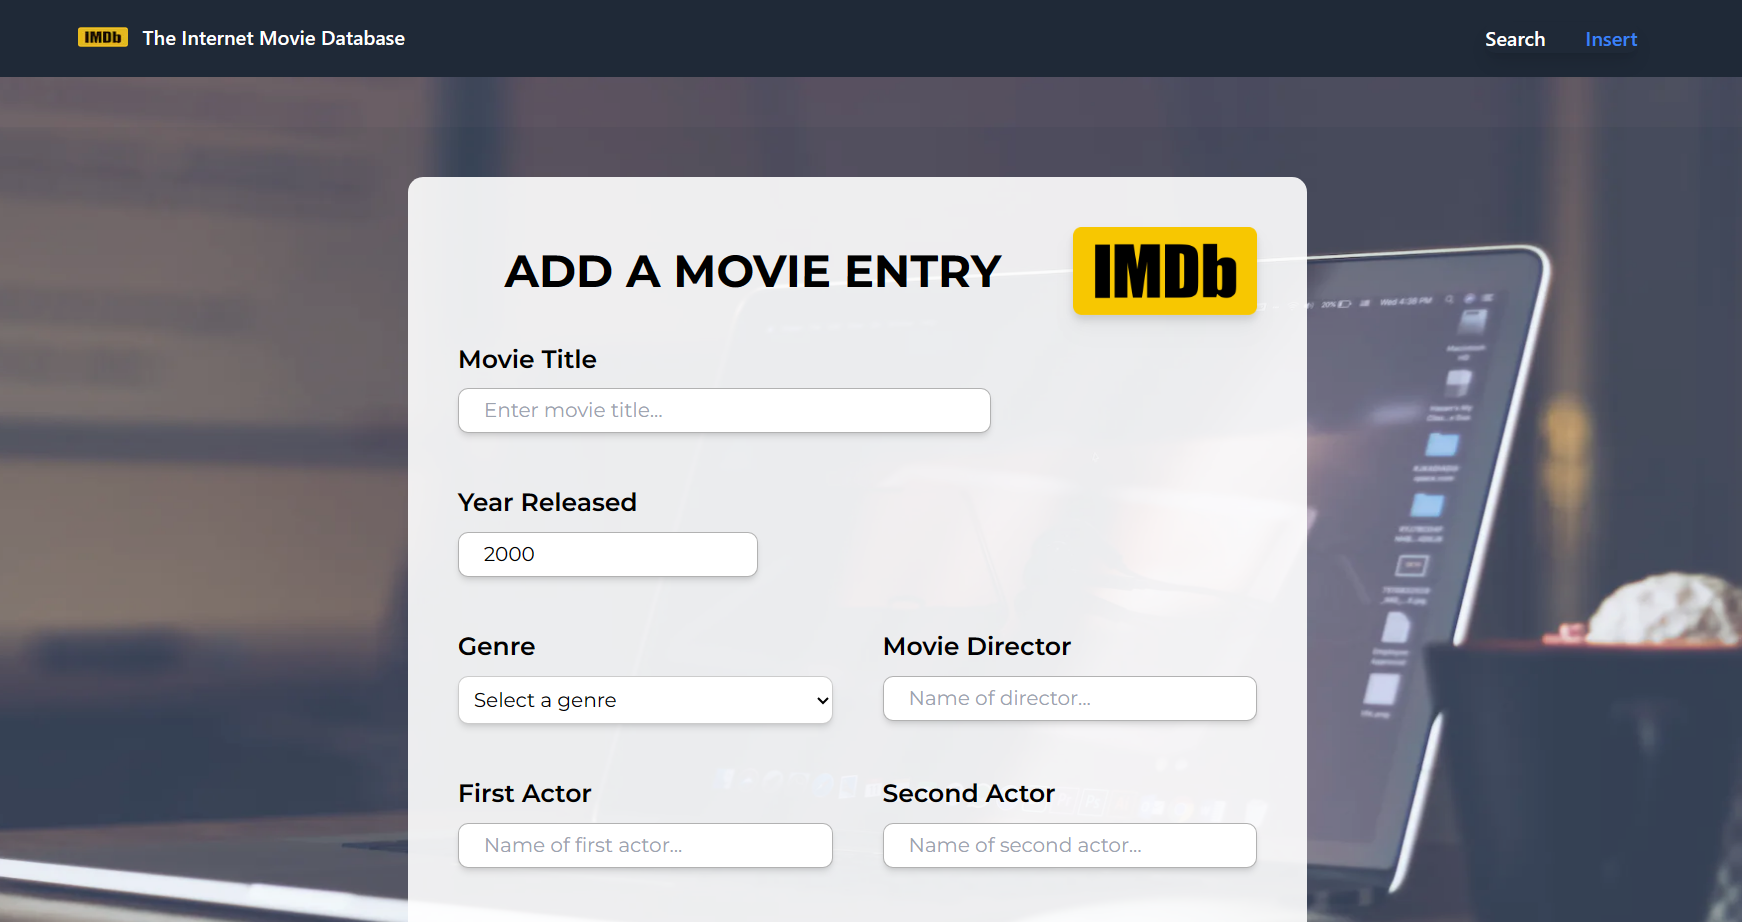Click the "Second Actor" label
This screenshot has width=1742, height=922.
[x=968, y=793]
